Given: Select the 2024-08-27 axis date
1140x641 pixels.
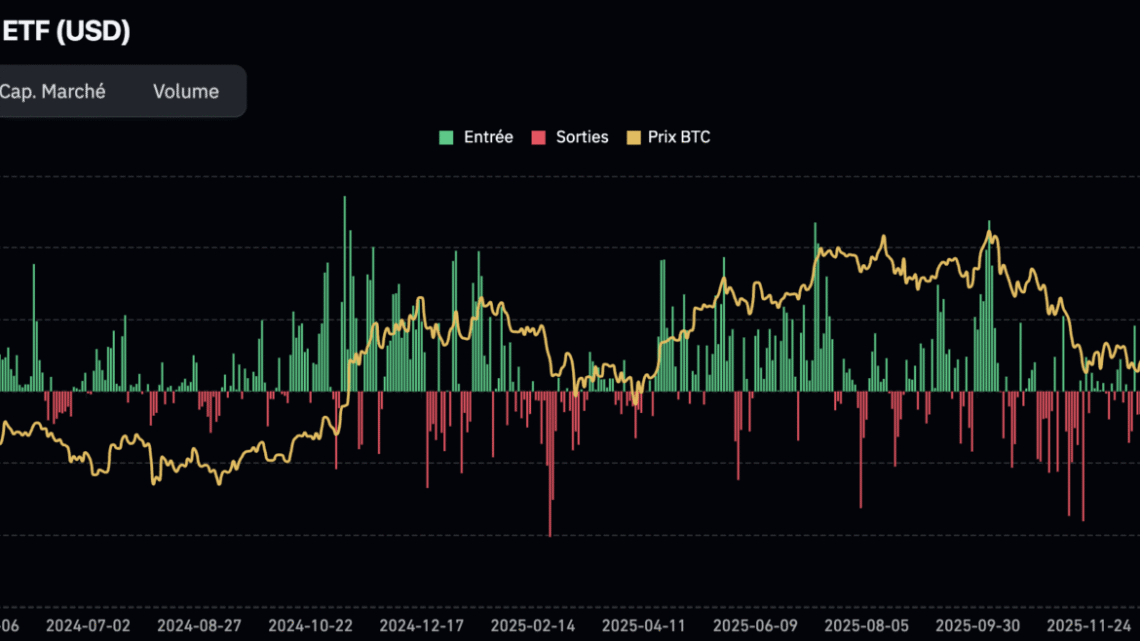Looking at the screenshot, I should click(199, 626).
